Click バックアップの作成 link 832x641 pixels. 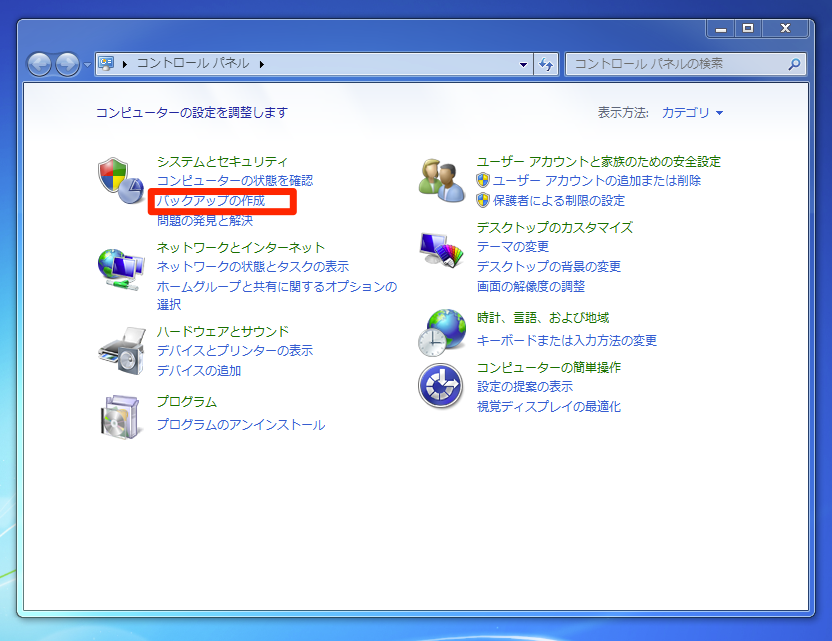211,201
